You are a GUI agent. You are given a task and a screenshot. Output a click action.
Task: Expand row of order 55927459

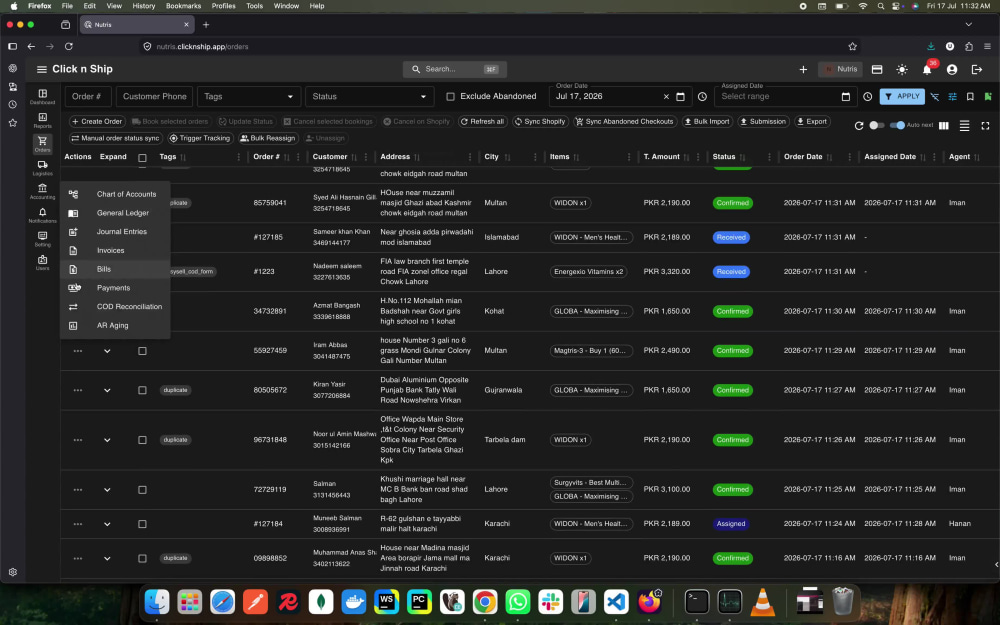pos(107,351)
